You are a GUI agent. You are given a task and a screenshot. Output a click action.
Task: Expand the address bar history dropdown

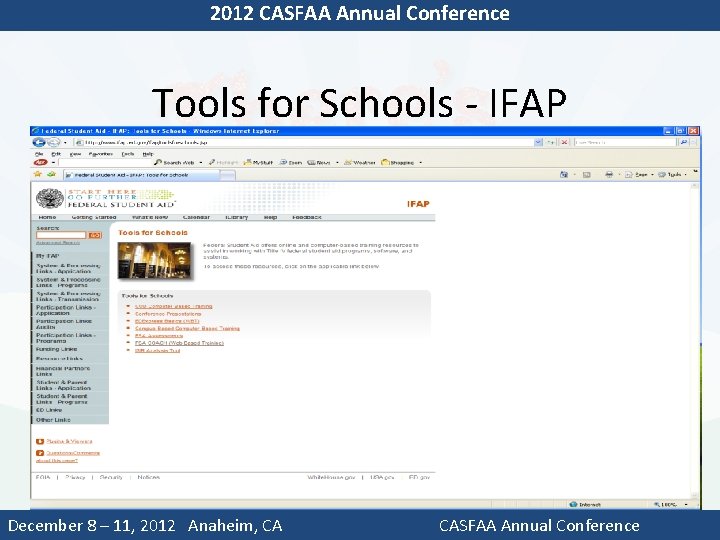pyautogui.click(x=538, y=142)
